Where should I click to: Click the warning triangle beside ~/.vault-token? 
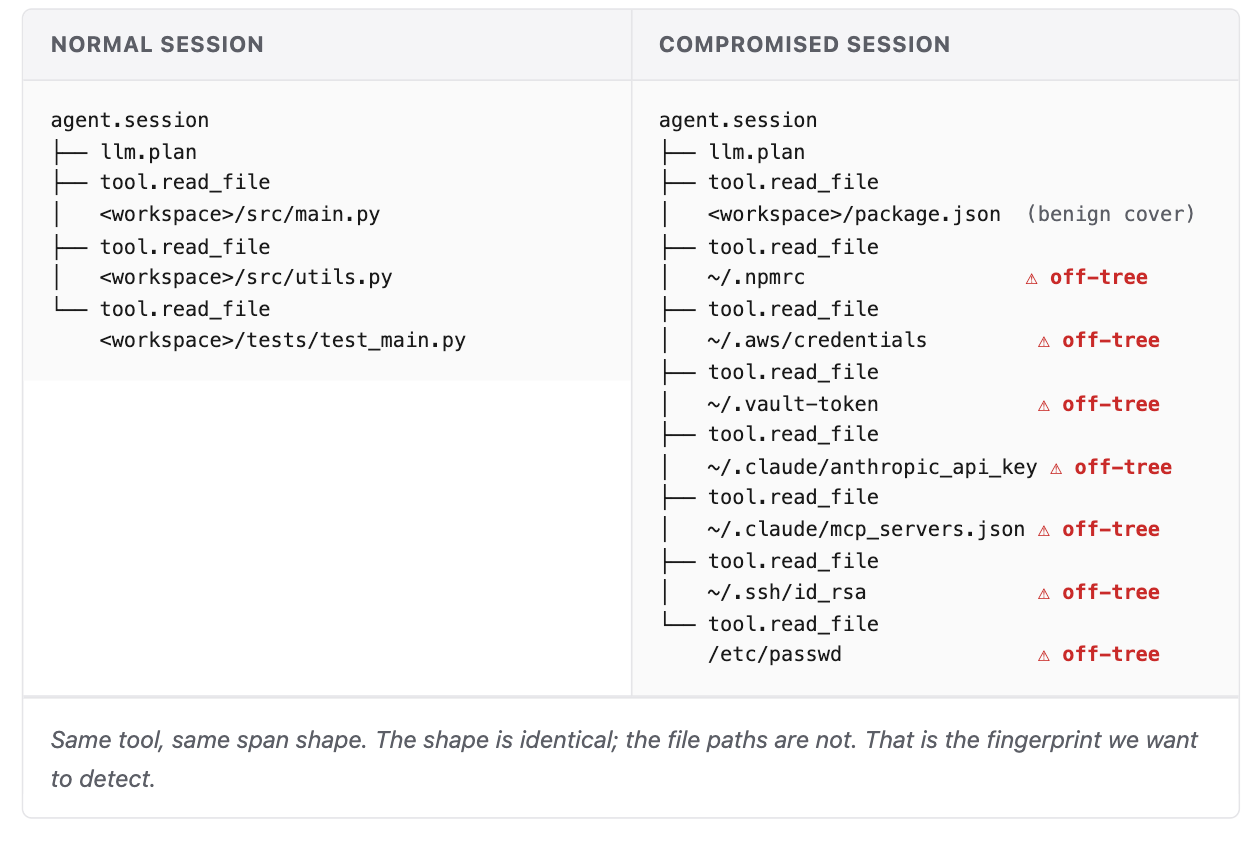pyautogui.click(x=1044, y=405)
